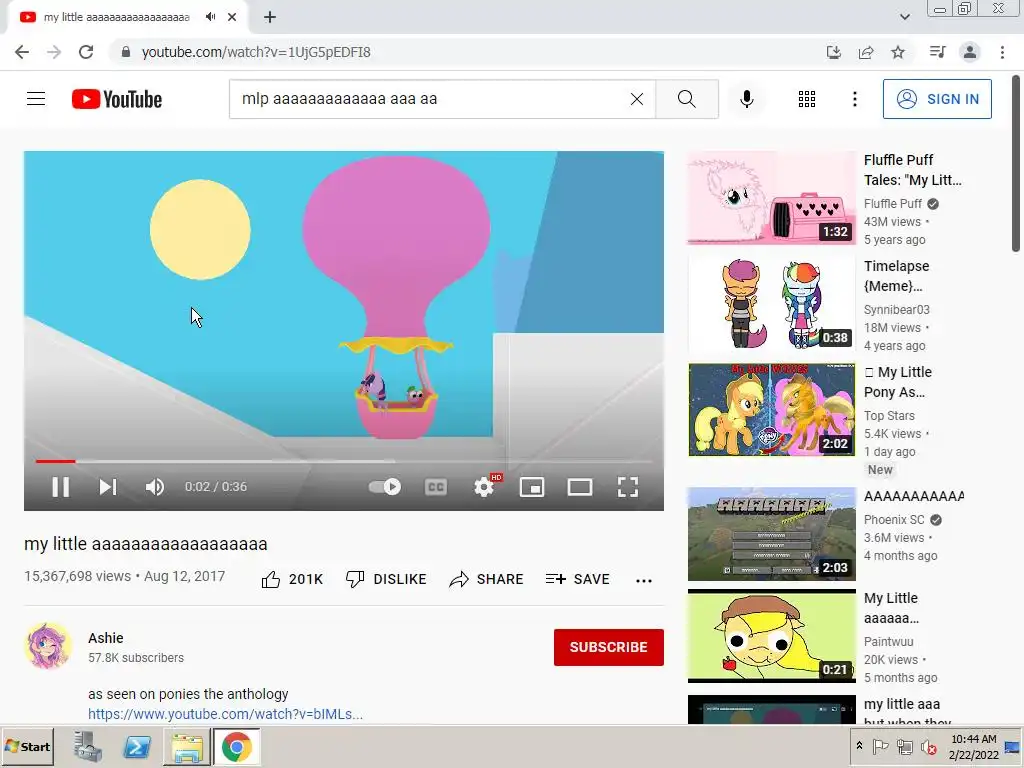Click the address bar URL

coord(256,52)
